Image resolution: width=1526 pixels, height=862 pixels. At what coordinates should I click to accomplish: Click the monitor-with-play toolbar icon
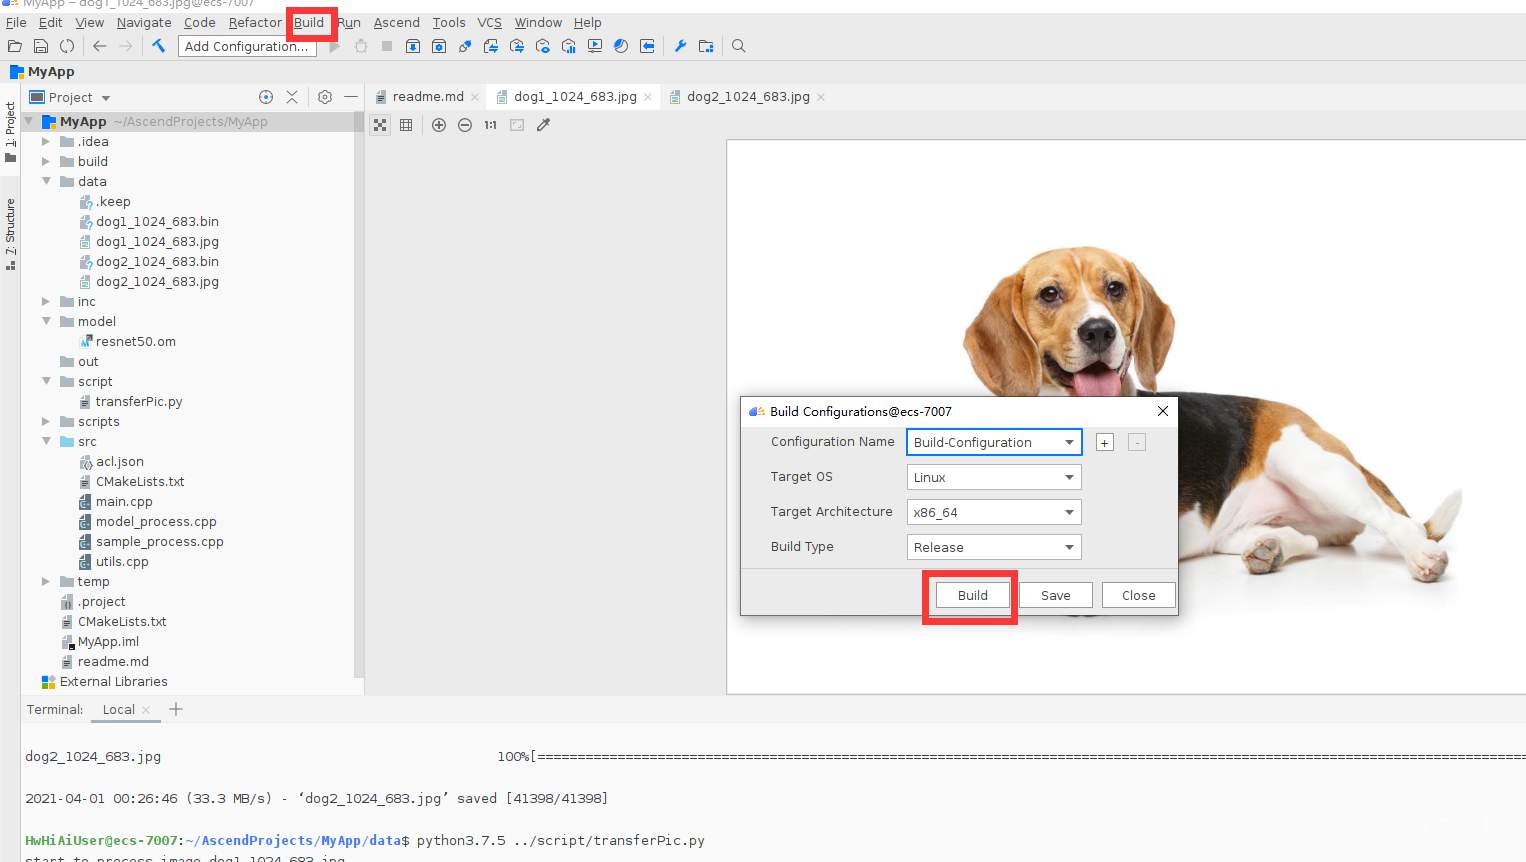[595, 46]
